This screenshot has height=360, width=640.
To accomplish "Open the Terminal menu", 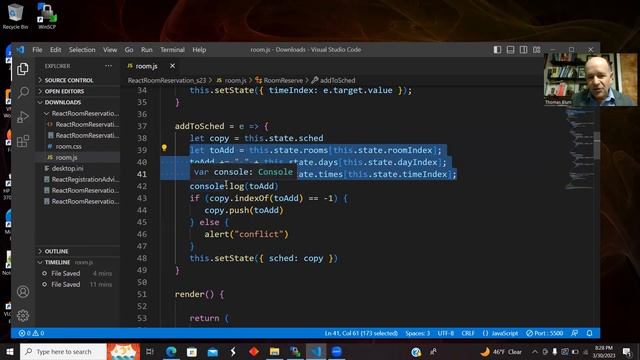I will click(x=172, y=49).
